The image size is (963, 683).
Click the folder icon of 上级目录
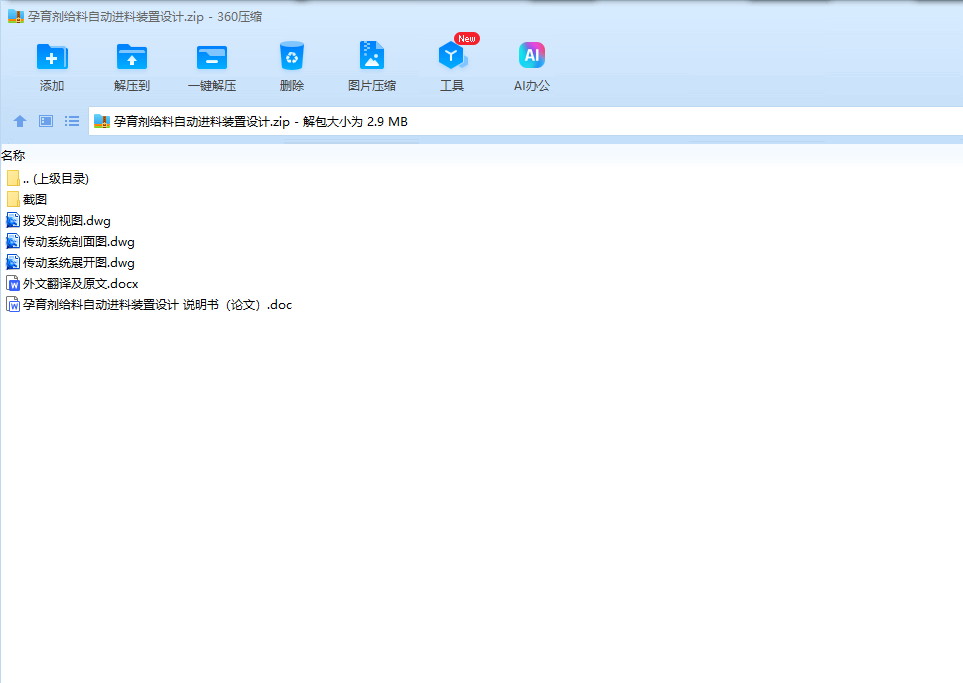[x=13, y=178]
